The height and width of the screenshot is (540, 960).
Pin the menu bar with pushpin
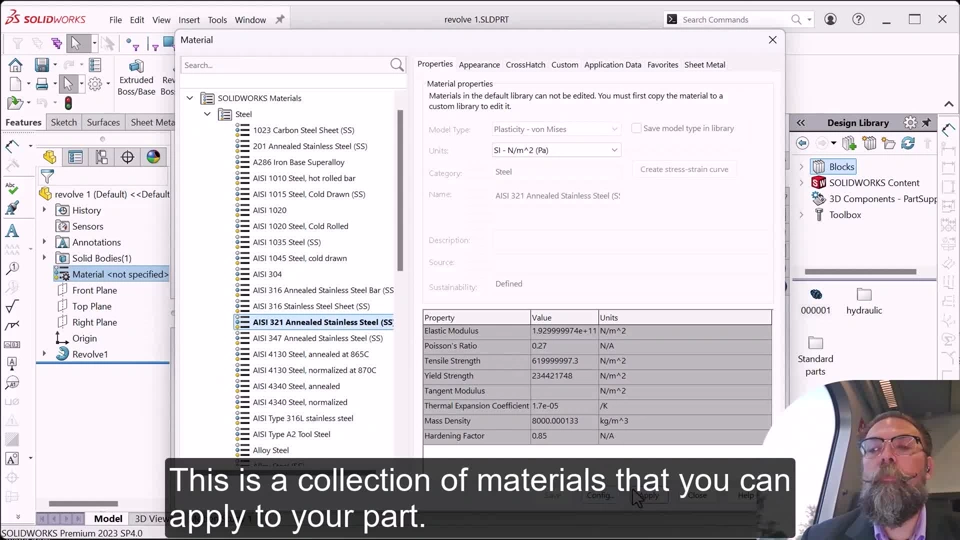point(280,20)
